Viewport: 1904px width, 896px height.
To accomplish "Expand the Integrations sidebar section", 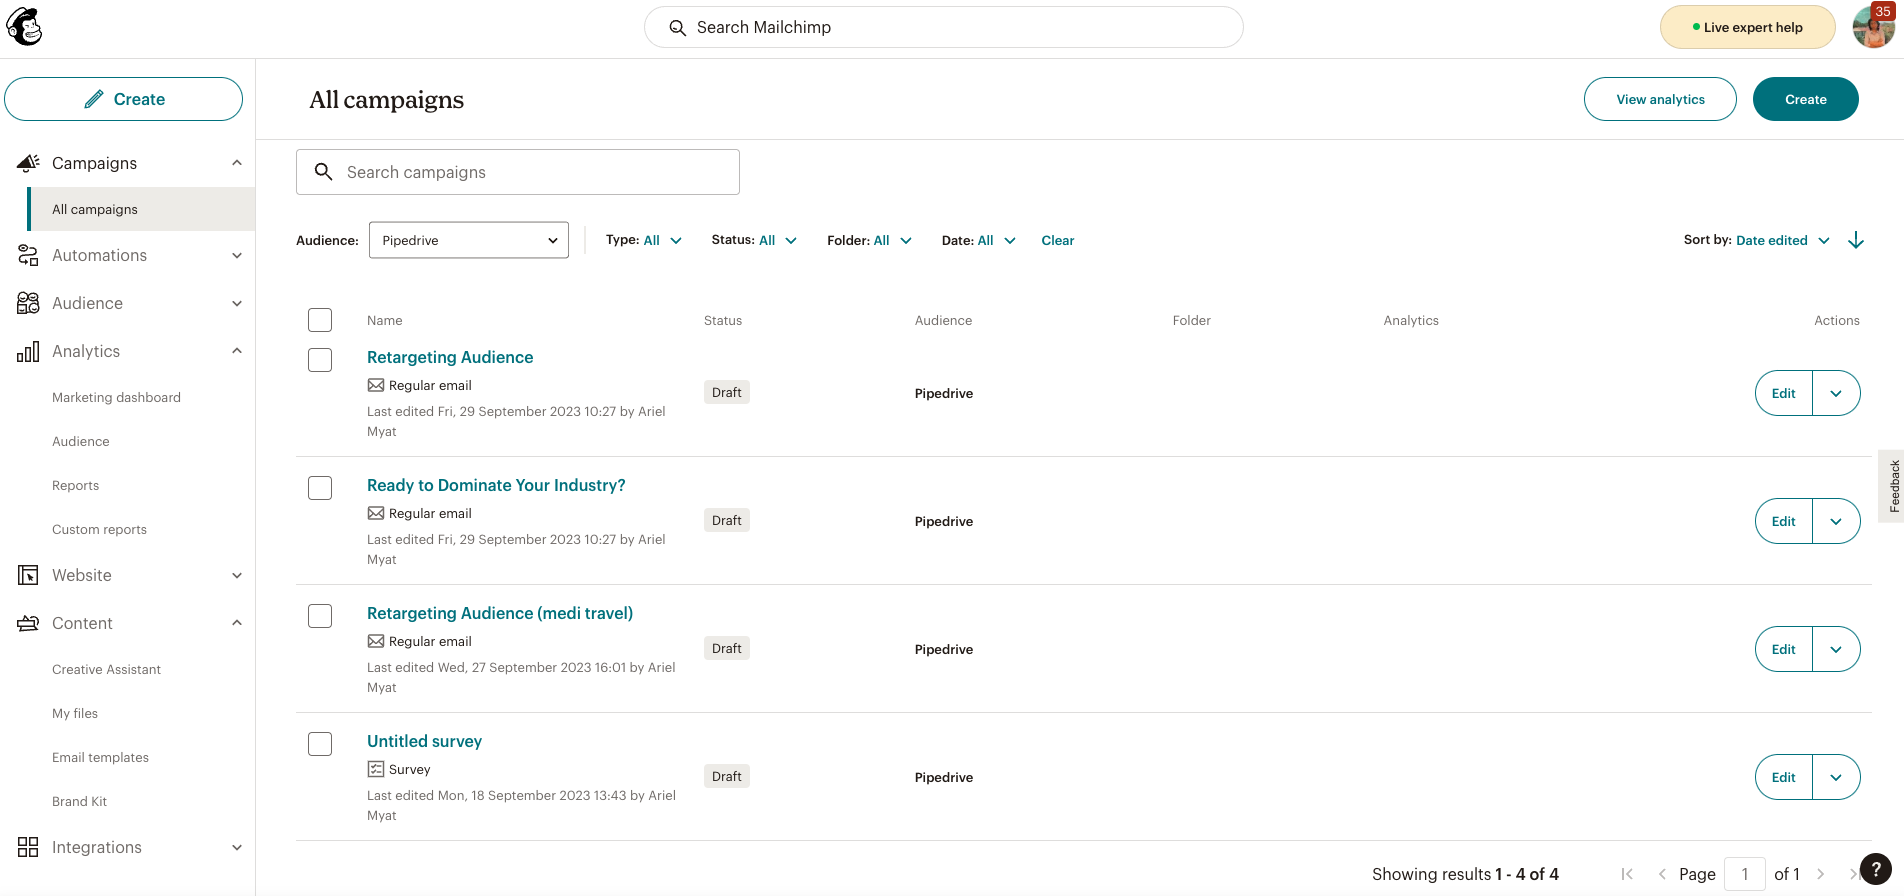I will click(x=237, y=847).
